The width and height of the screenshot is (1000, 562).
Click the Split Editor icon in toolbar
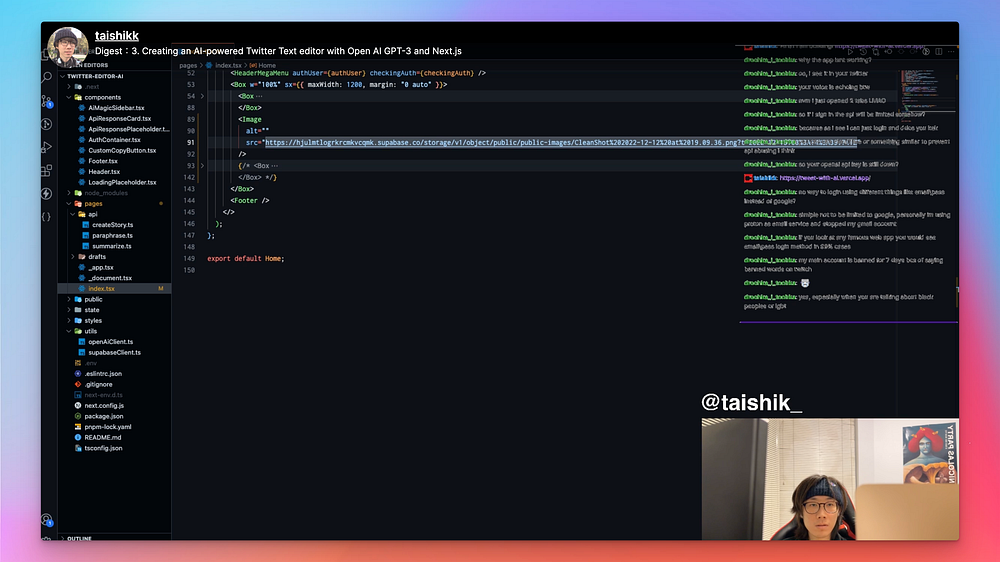click(939, 52)
